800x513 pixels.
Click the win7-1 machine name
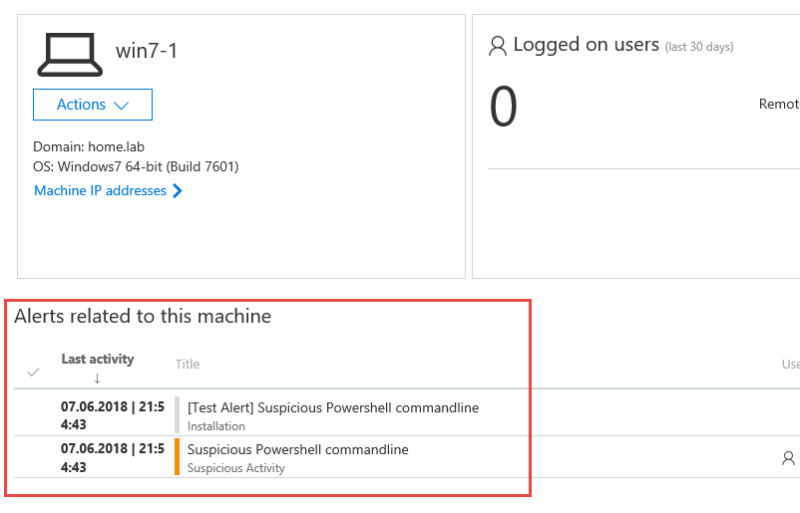coord(146,51)
